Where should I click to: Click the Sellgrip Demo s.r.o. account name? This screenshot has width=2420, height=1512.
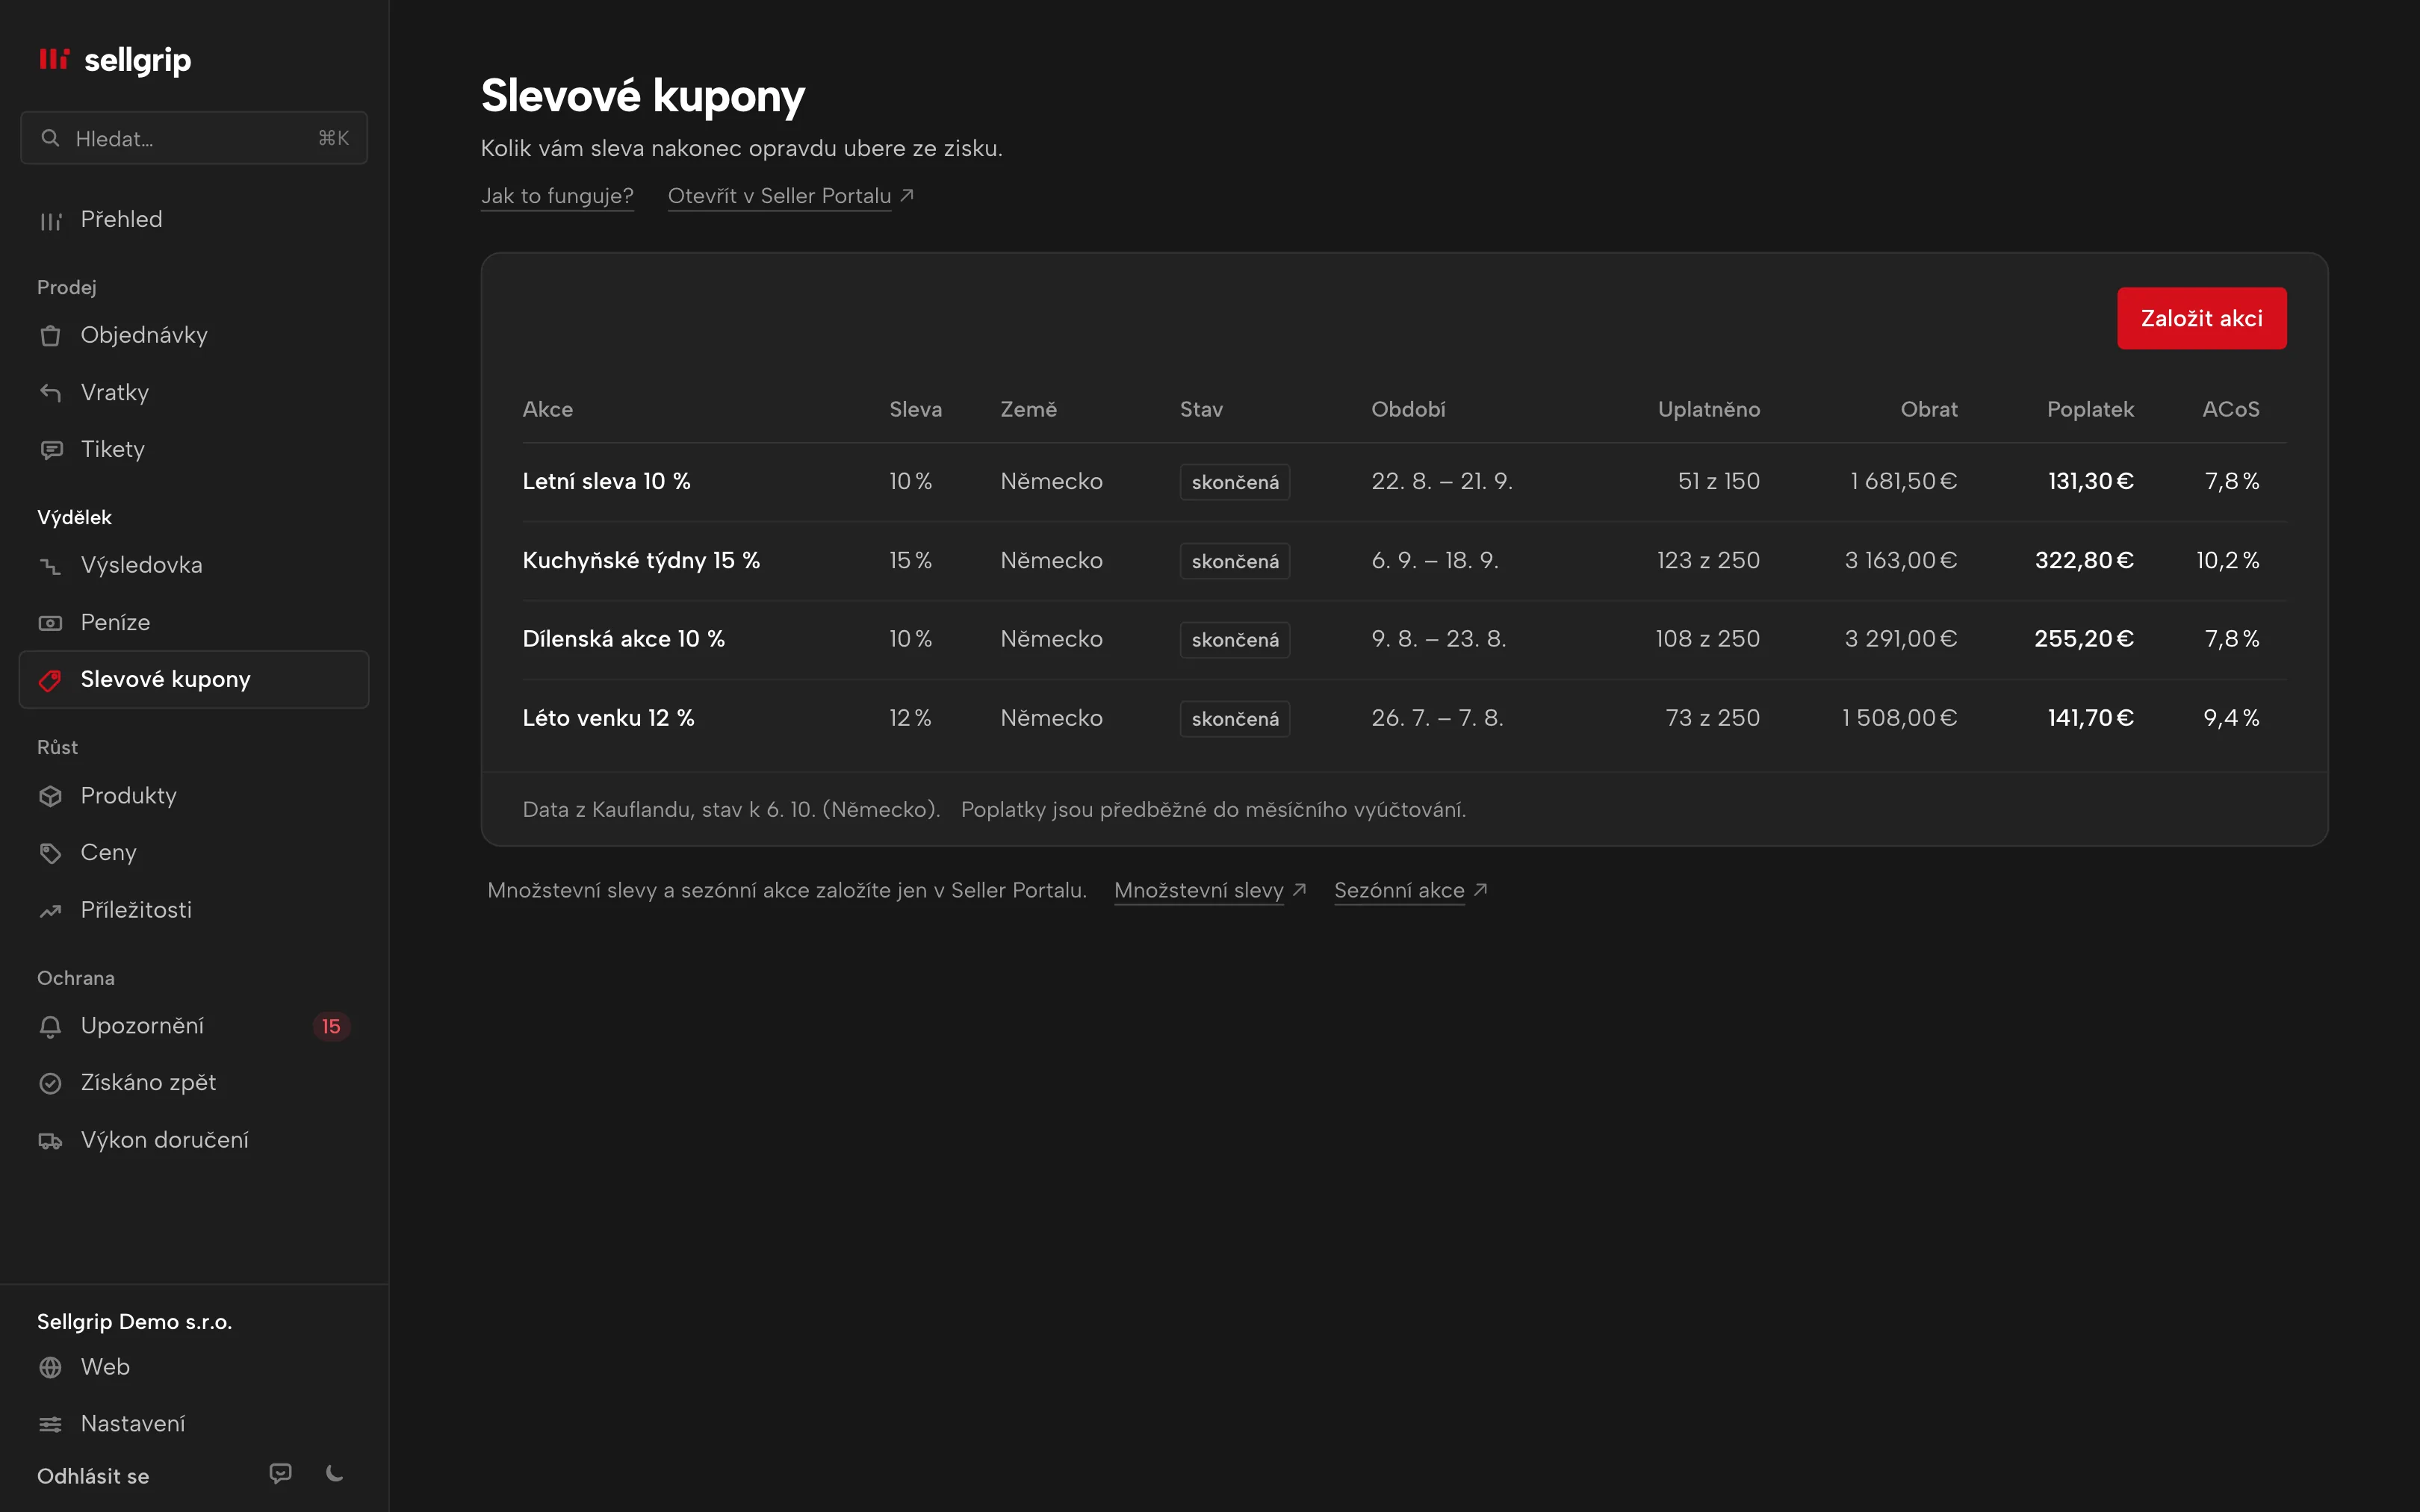coord(135,1322)
